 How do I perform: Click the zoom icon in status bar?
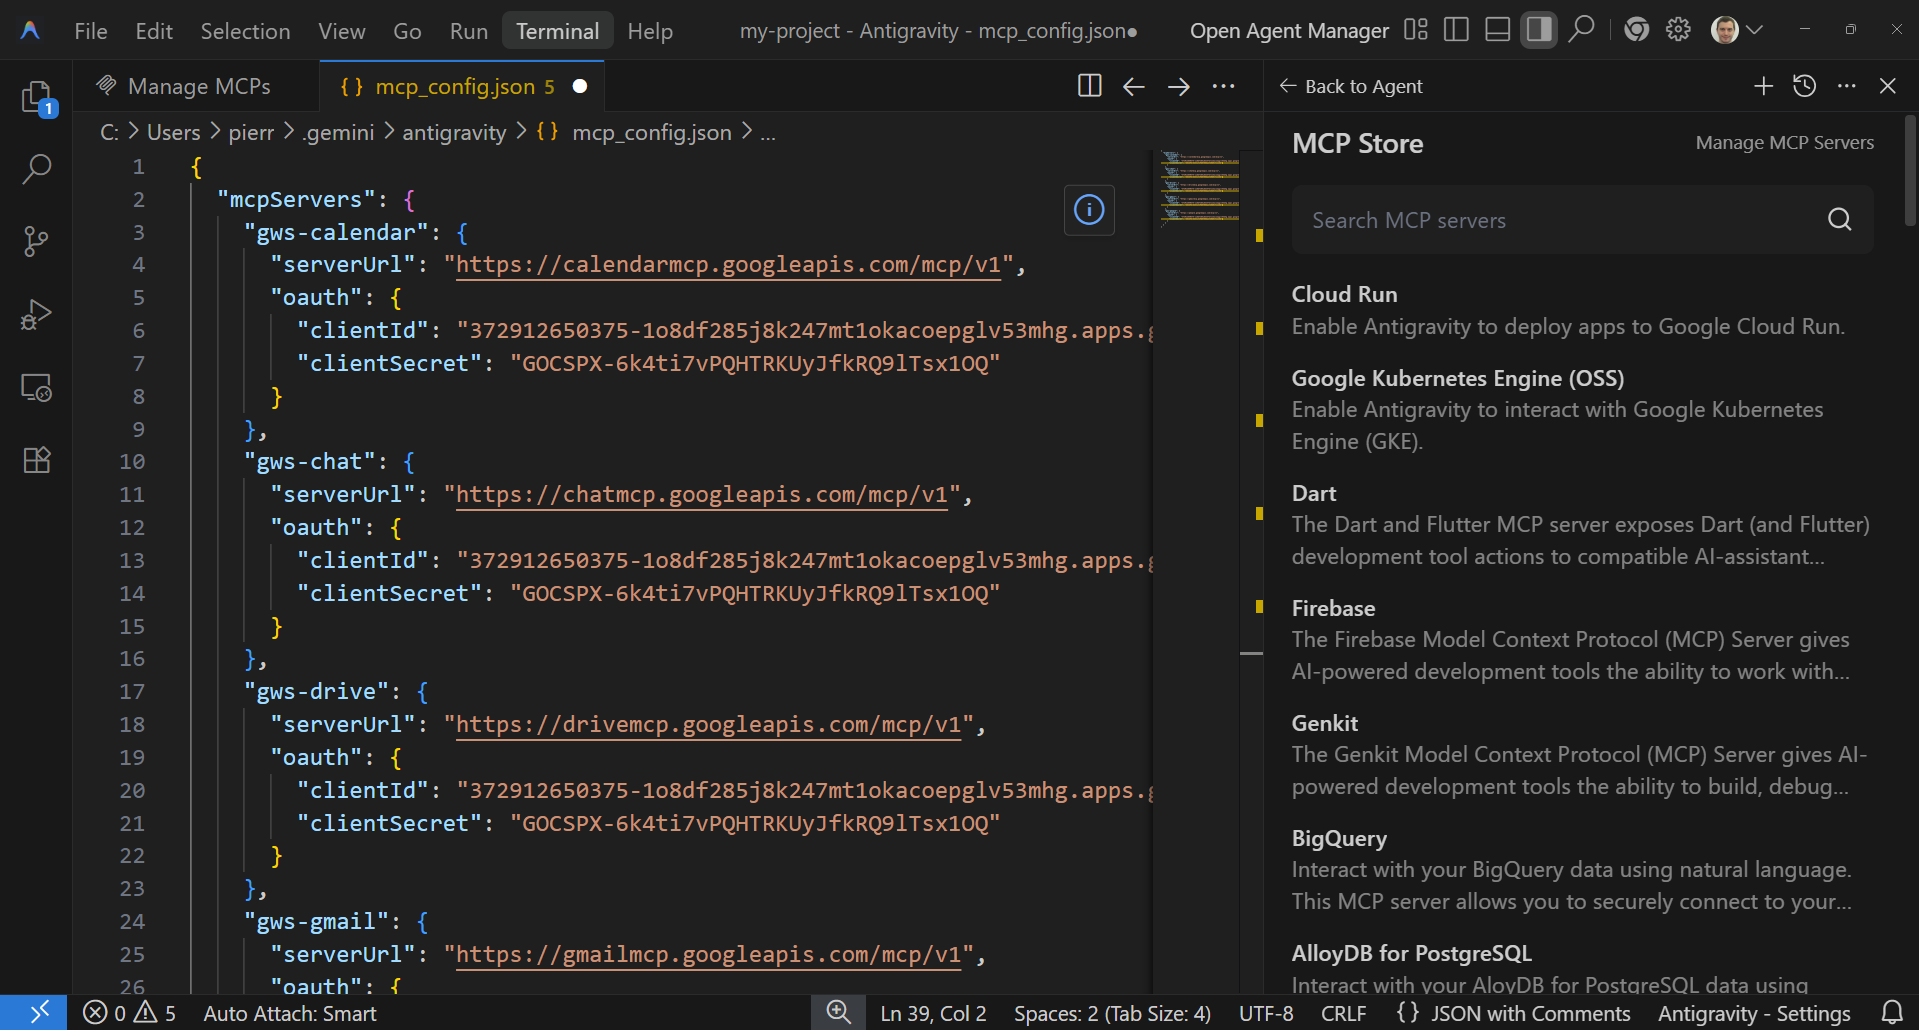pyautogui.click(x=839, y=1012)
